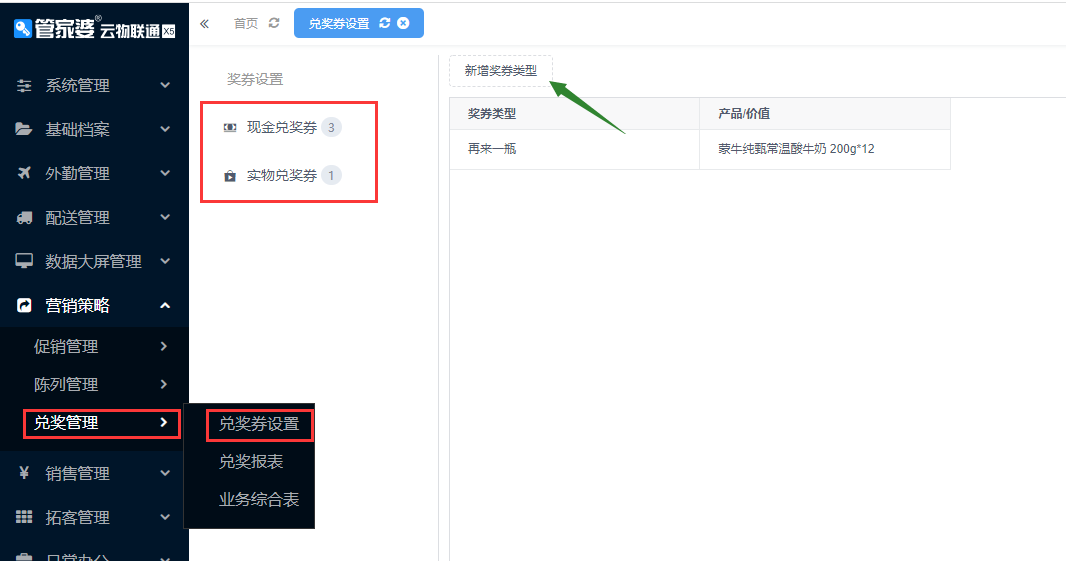The width and height of the screenshot is (1066, 561).
Task: Refresh the 兑奖券设置 tab via its reload icon
Action: click(383, 23)
